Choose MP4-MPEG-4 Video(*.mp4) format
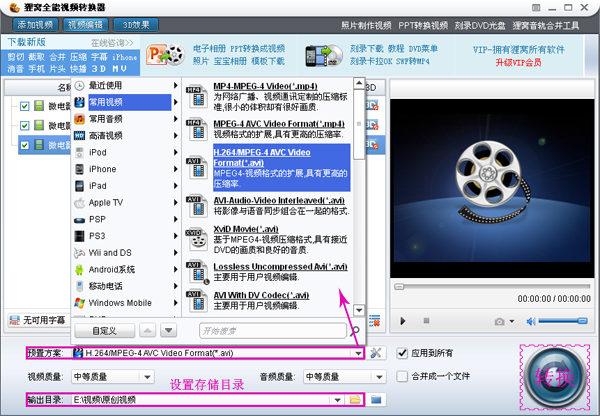Viewport: 600px width, 416px height. coord(267,96)
